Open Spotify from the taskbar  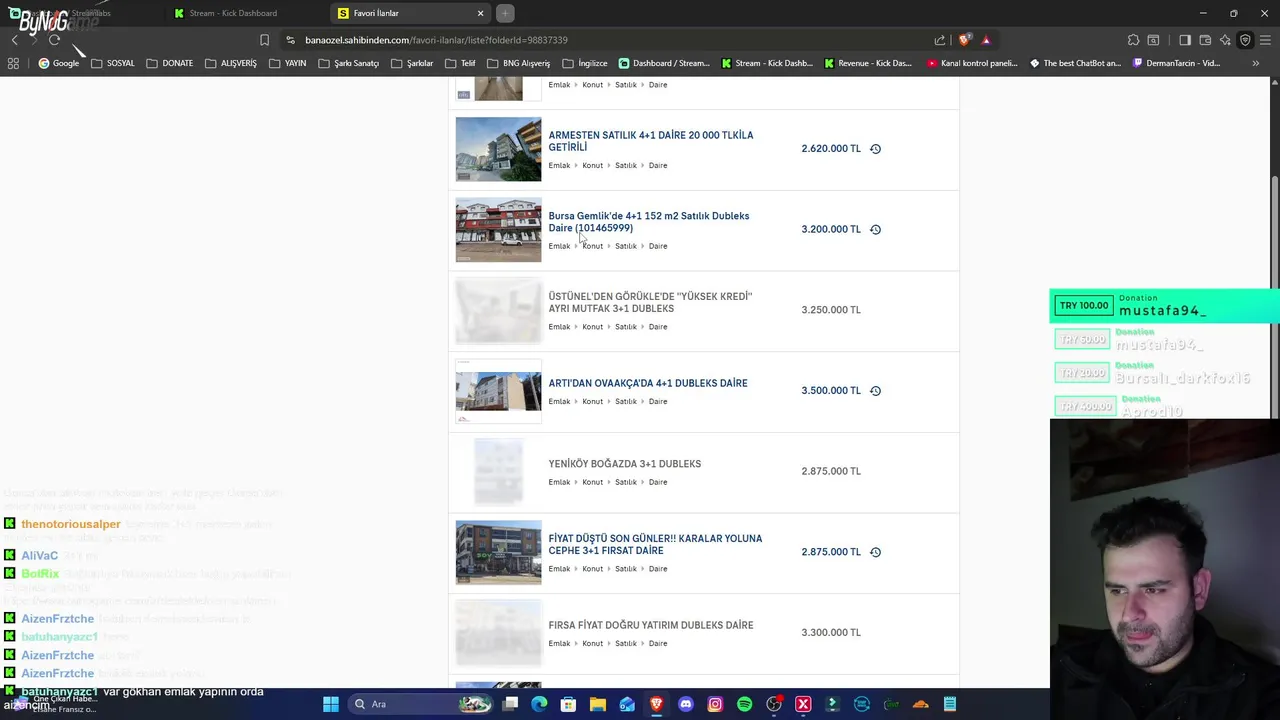[x=744, y=704]
